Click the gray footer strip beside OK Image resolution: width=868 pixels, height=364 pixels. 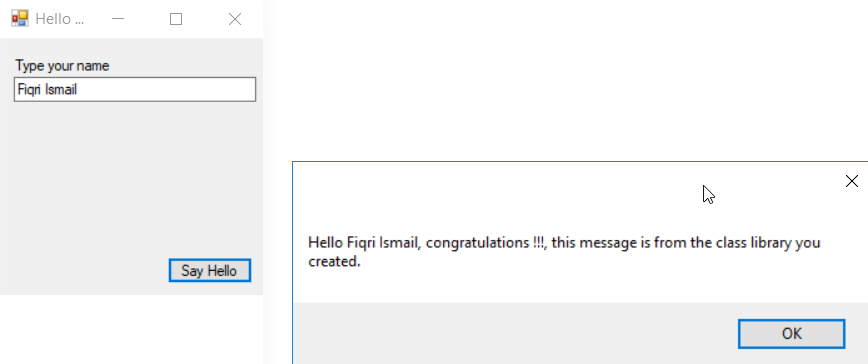[x=515, y=334]
